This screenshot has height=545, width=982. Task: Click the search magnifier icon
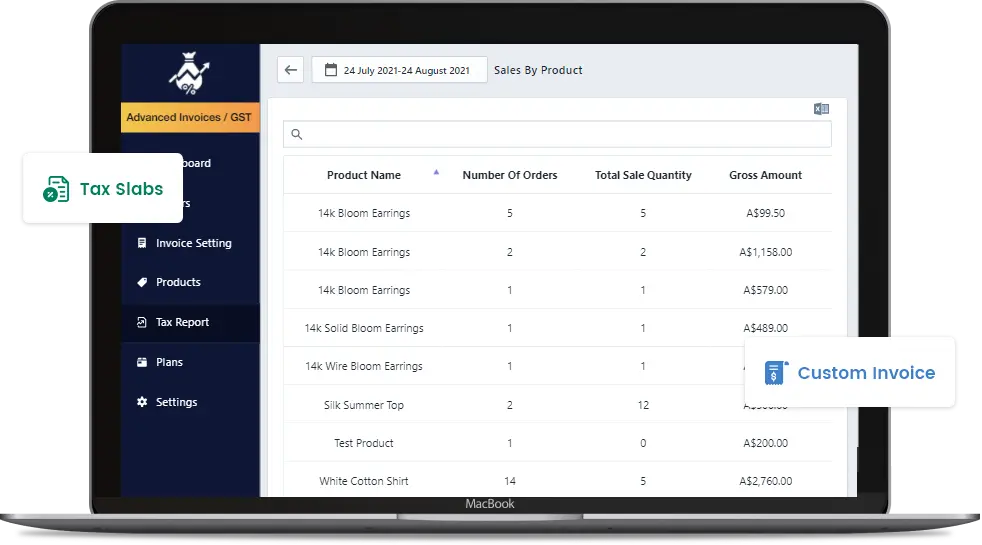click(297, 134)
